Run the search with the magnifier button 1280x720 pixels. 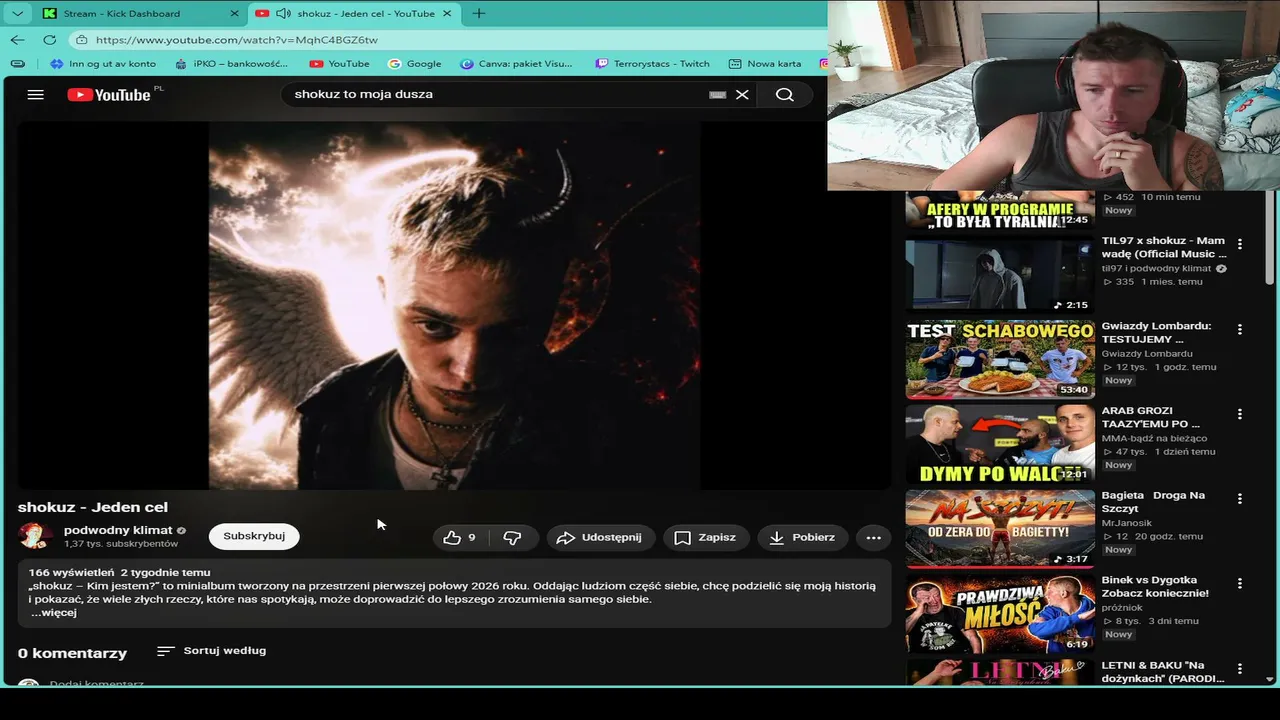tap(785, 94)
